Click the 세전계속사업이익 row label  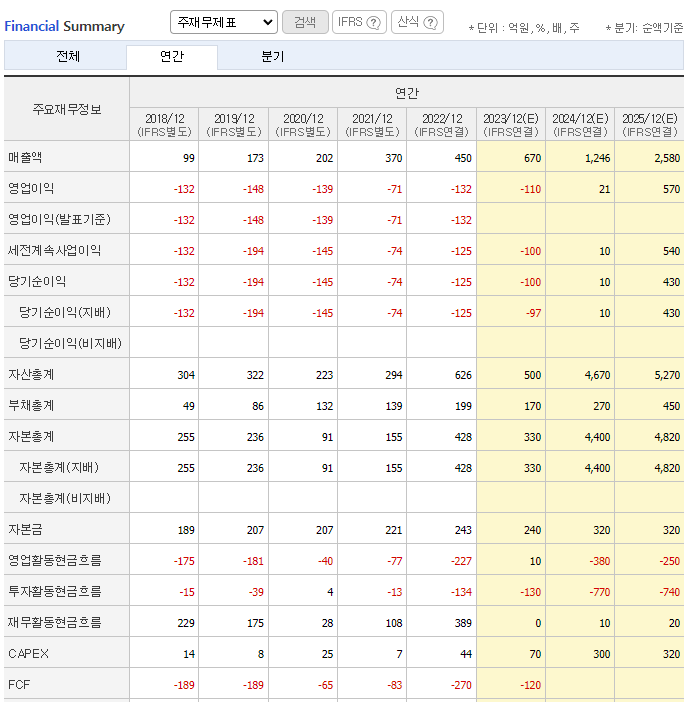(x=54, y=250)
